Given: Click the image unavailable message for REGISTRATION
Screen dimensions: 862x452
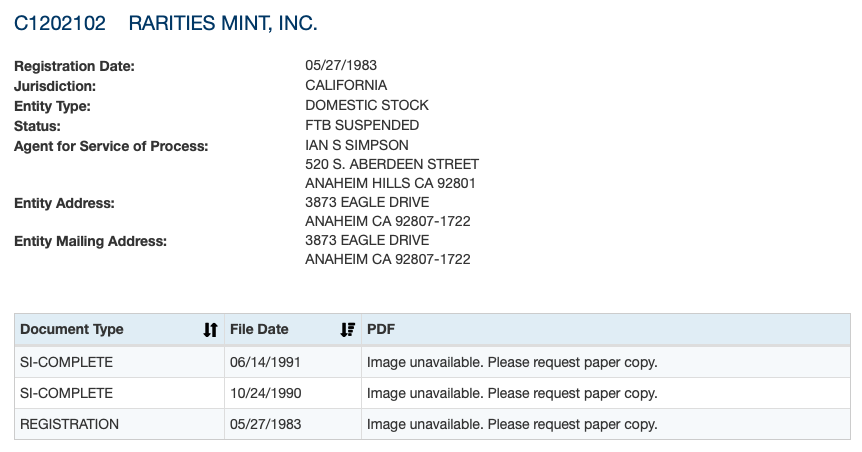Looking at the screenshot, I should (512, 424).
